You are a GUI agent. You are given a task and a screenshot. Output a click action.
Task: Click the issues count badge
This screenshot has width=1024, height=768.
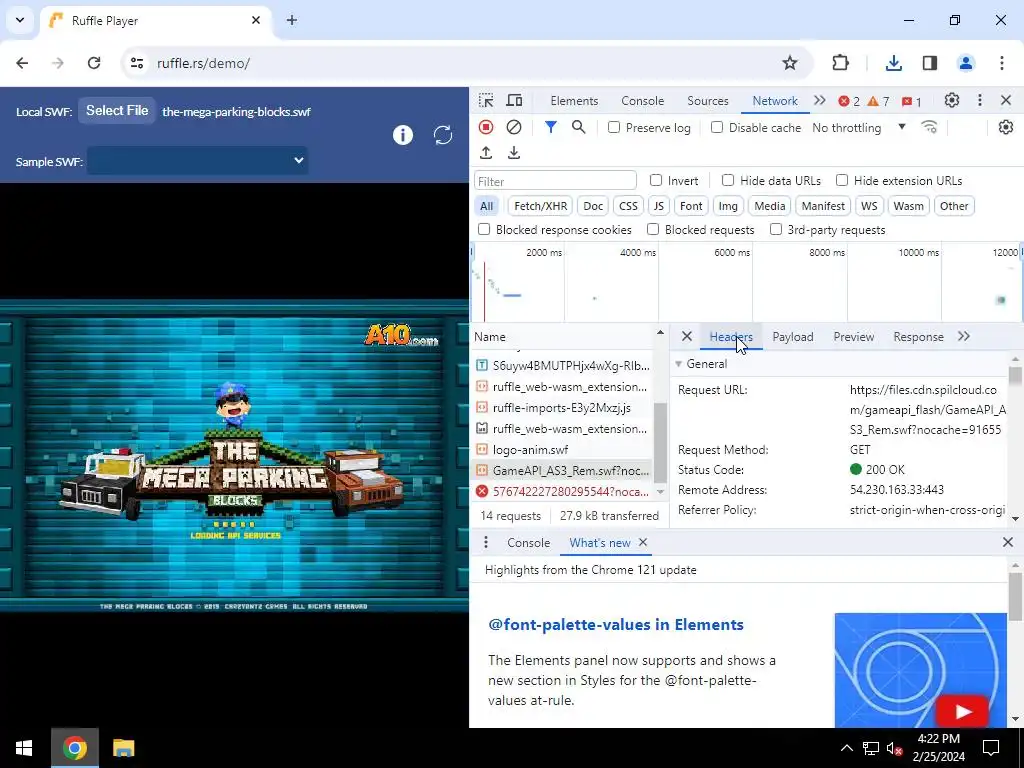pos(911,101)
